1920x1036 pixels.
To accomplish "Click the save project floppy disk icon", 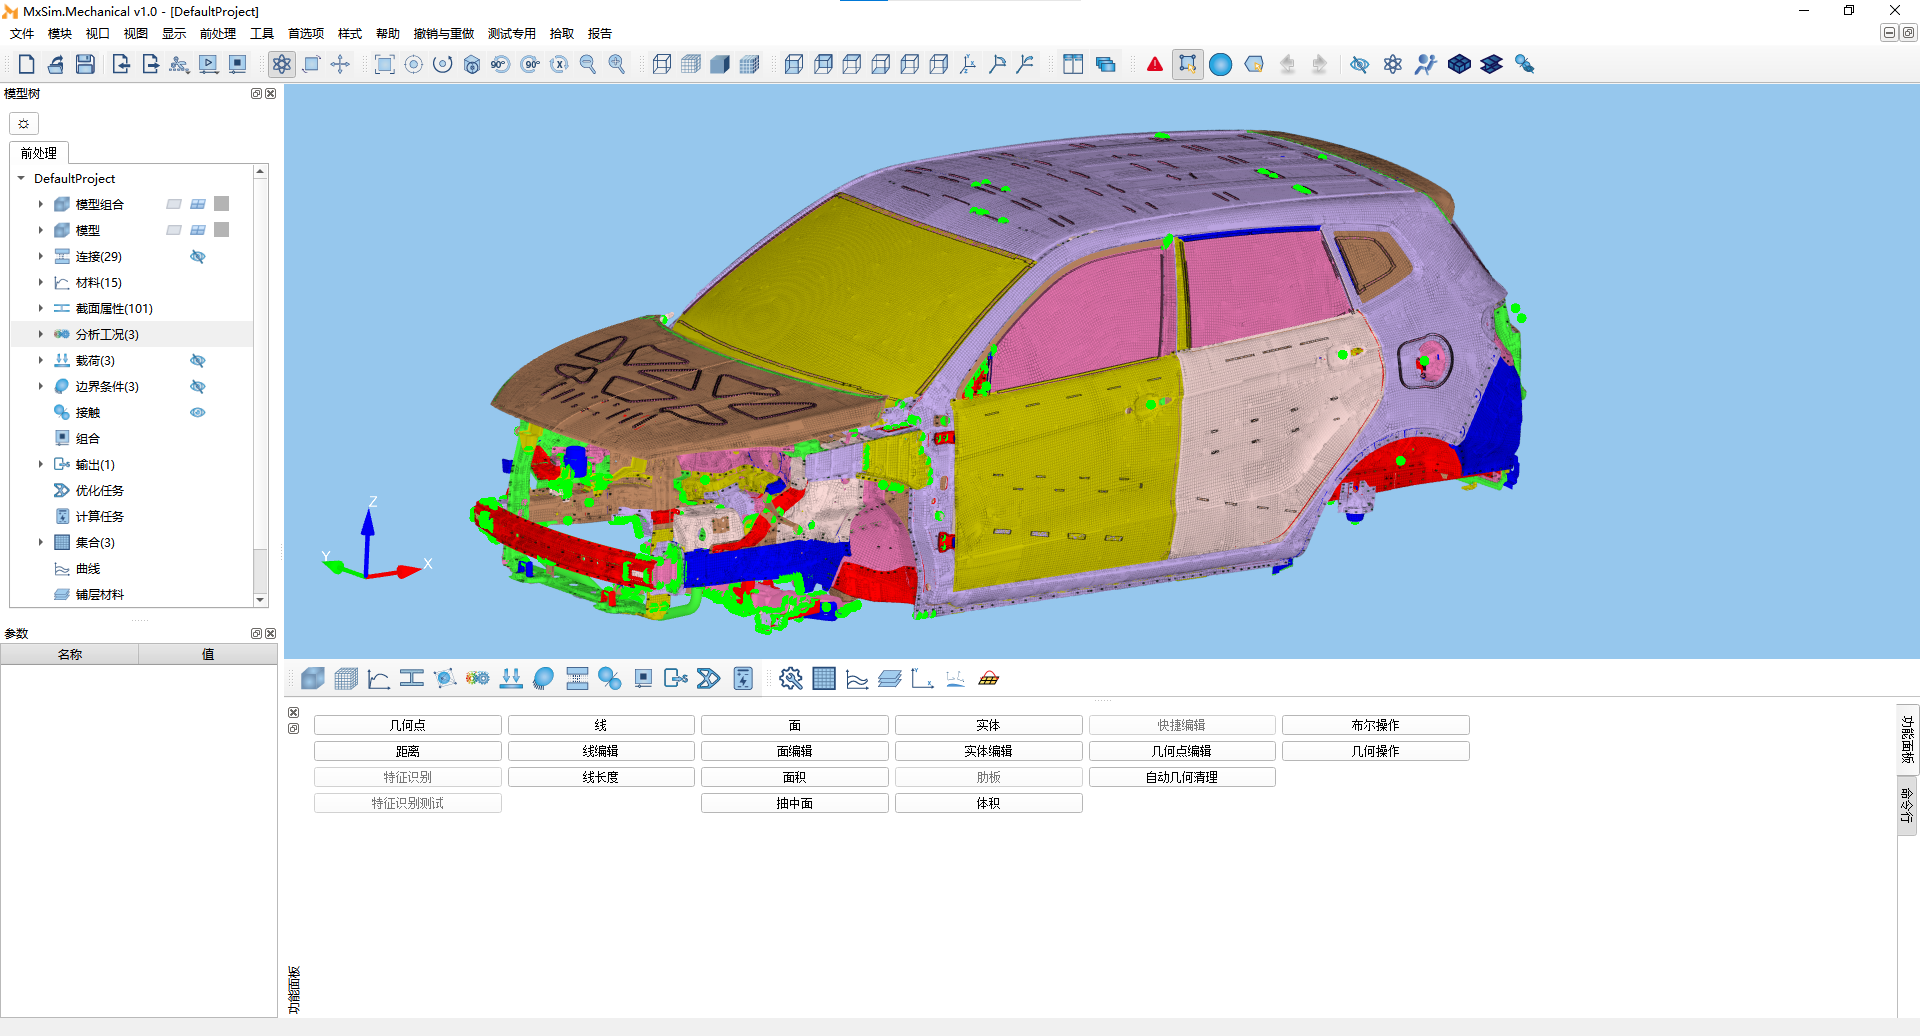I will click(85, 65).
